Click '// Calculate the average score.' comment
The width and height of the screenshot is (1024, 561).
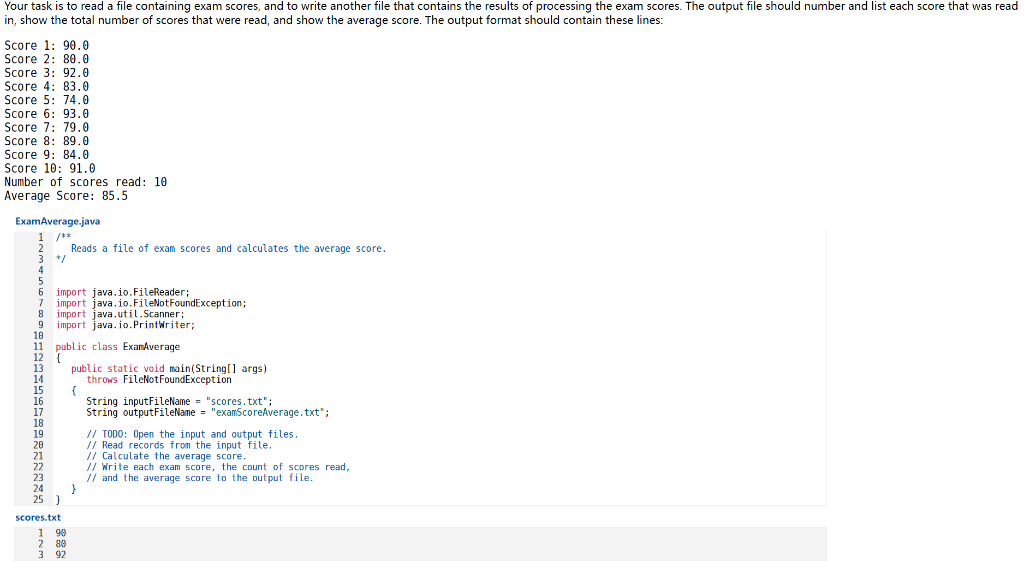[x=166, y=456]
